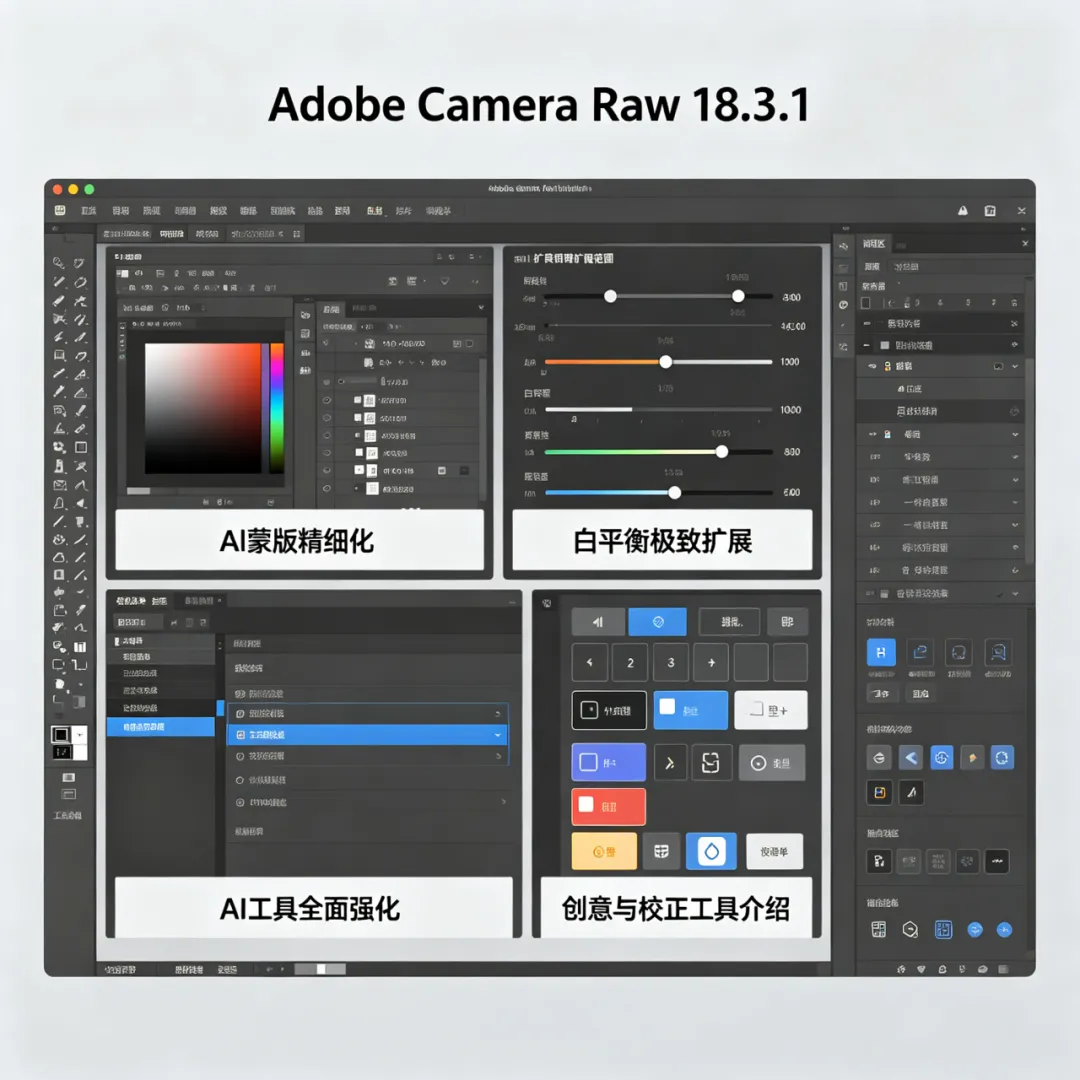Click the music-note tile in the right panel
1080x1080 pixels.
click(880, 861)
